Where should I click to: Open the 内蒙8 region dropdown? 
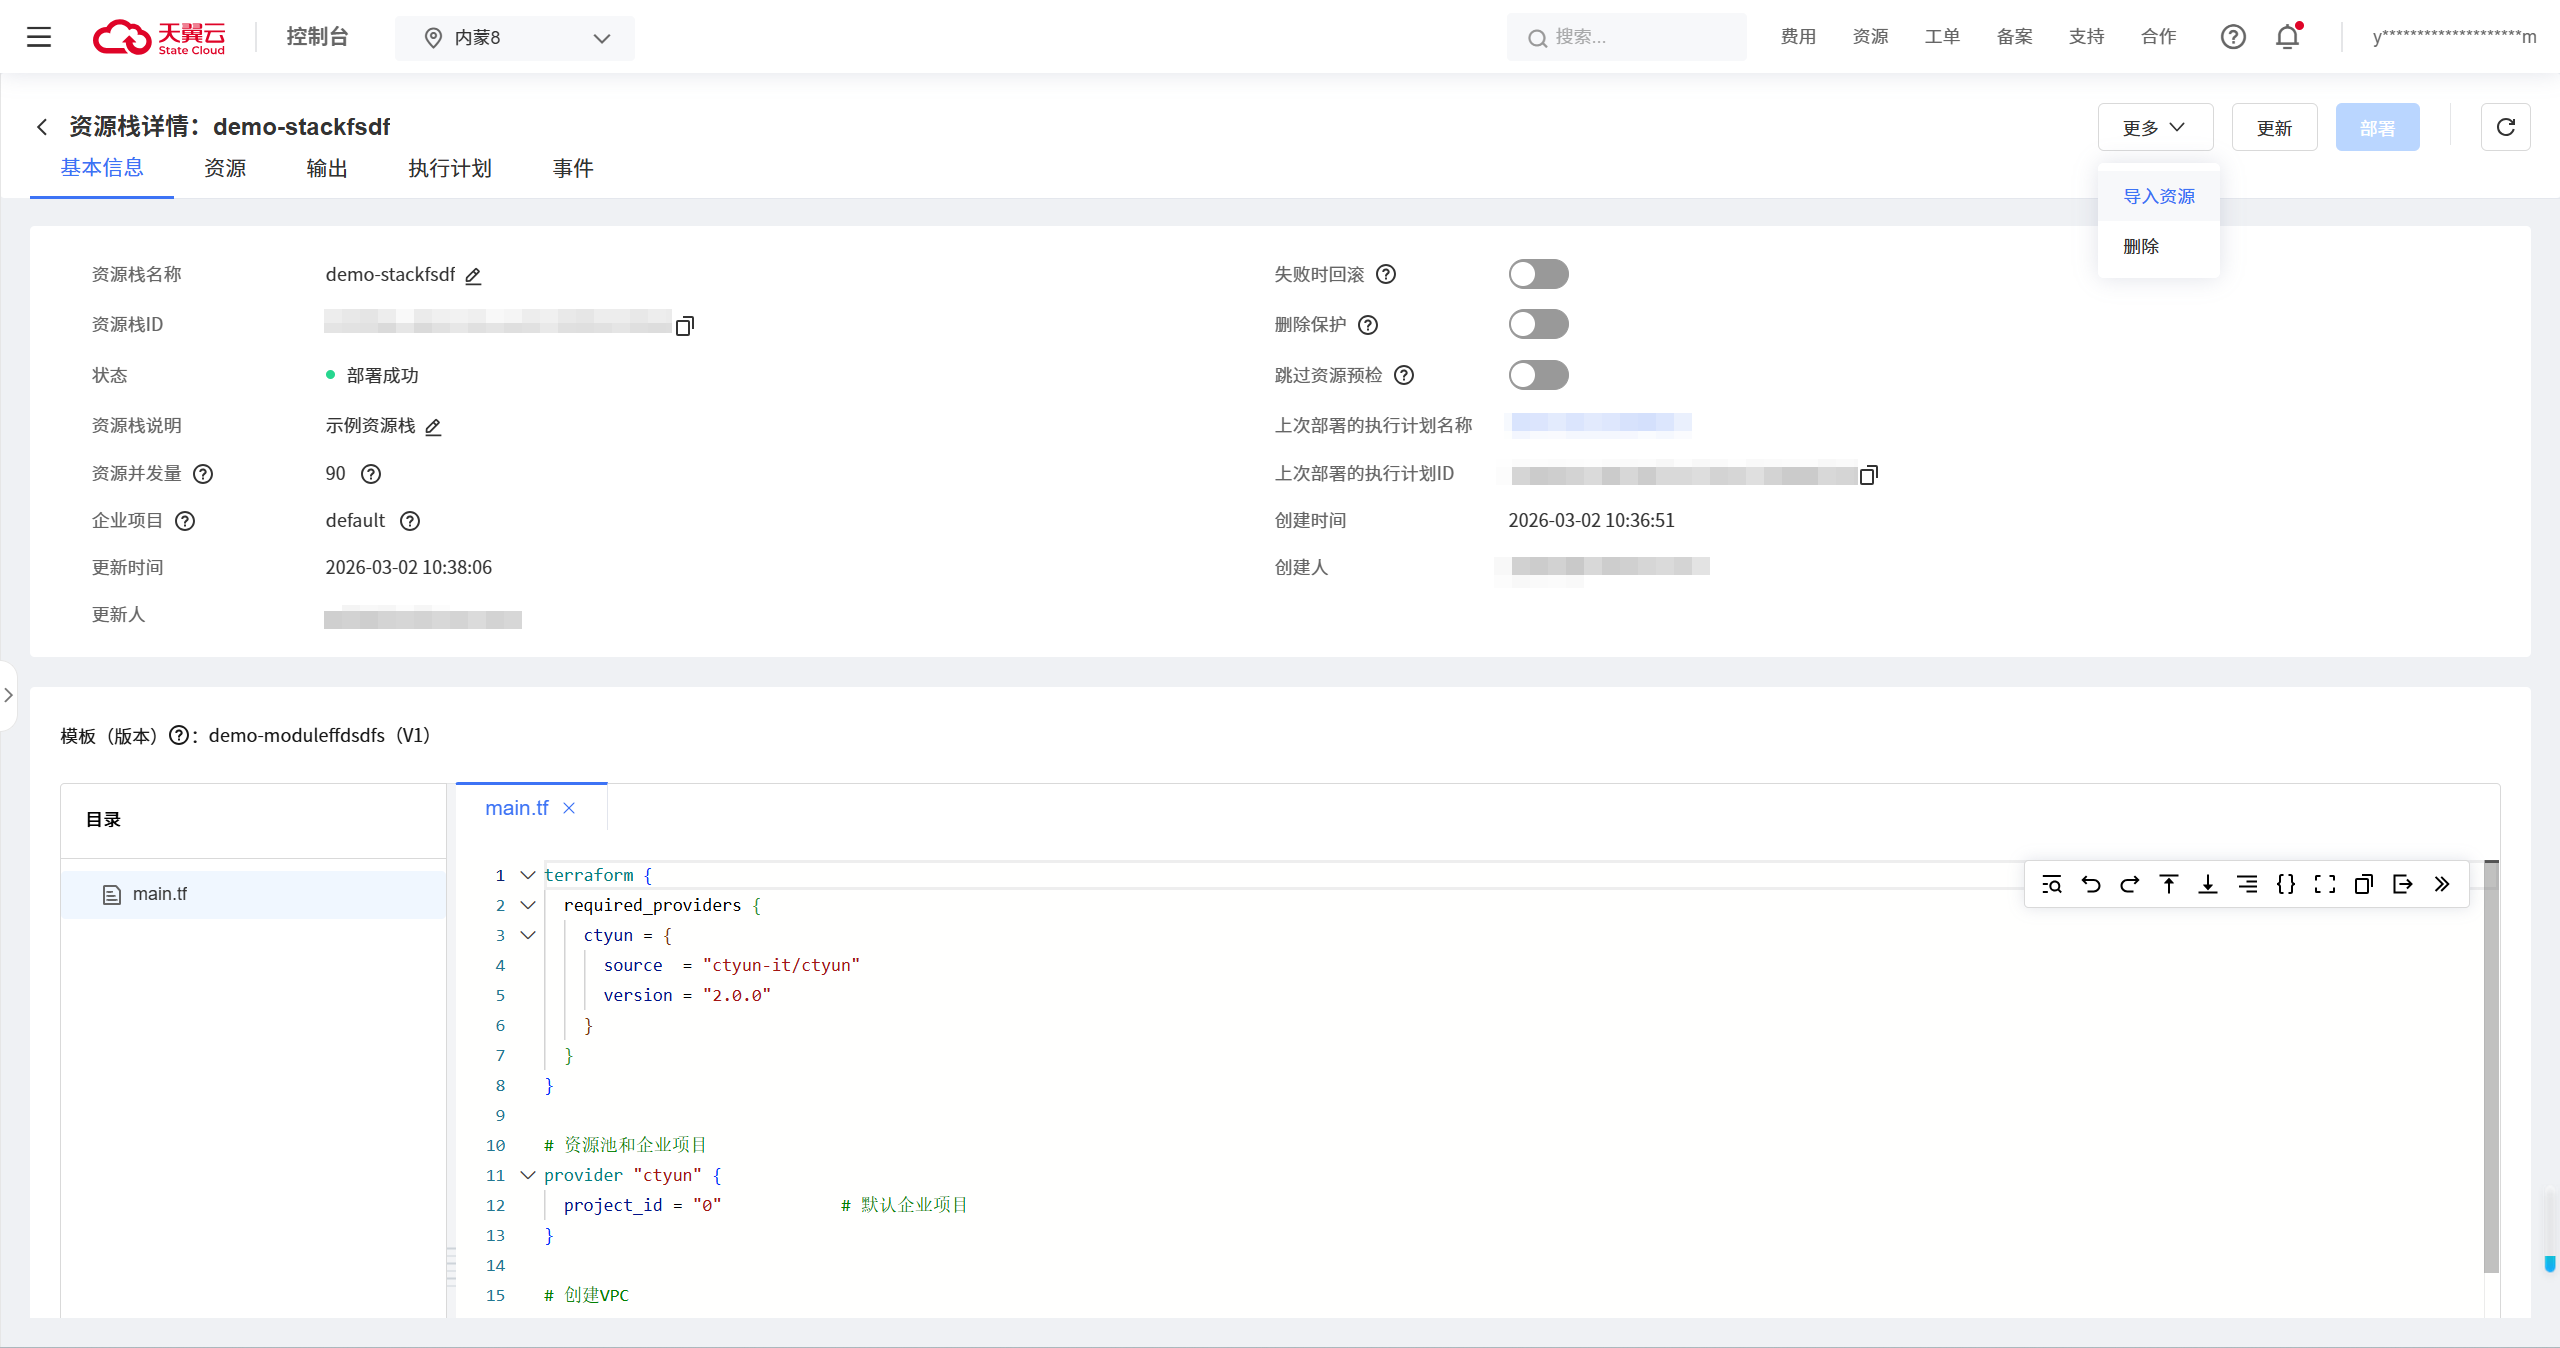pos(515,38)
